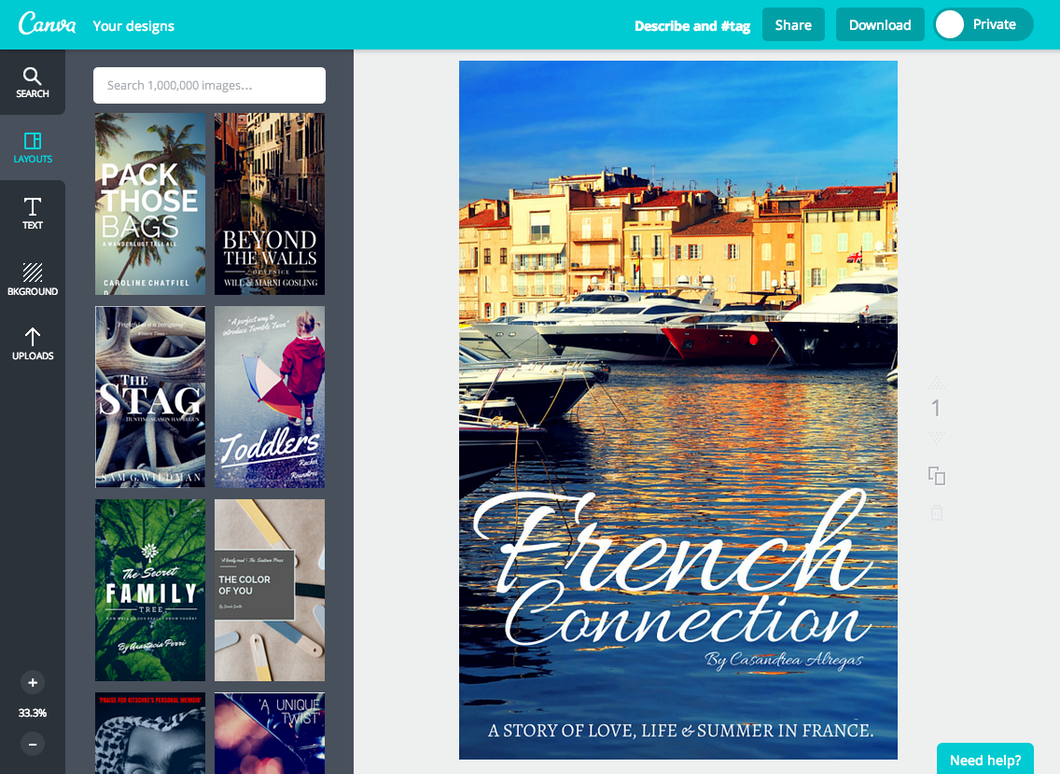Zoom in with the plus button
Screen dimensions: 1060x774
pyautogui.click(x=32, y=682)
